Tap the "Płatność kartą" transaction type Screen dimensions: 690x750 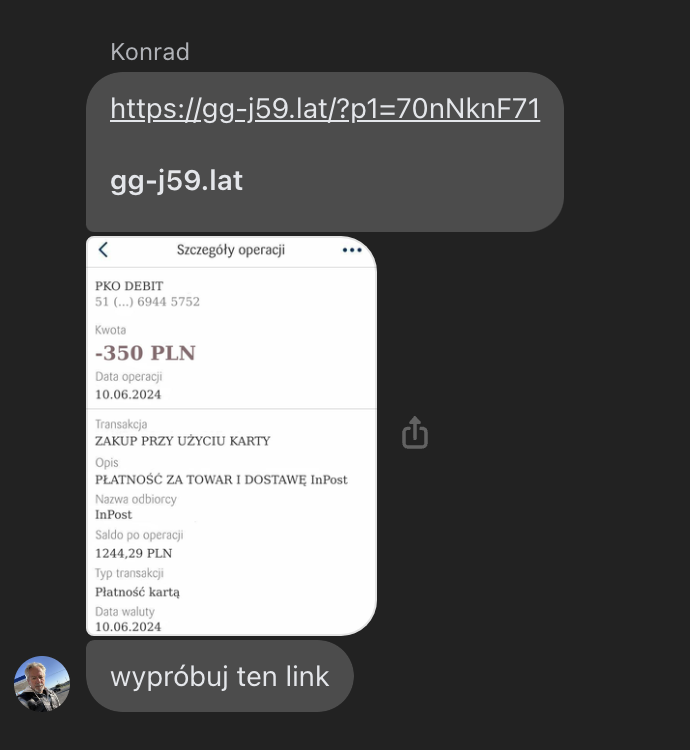click(x=137, y=592)
